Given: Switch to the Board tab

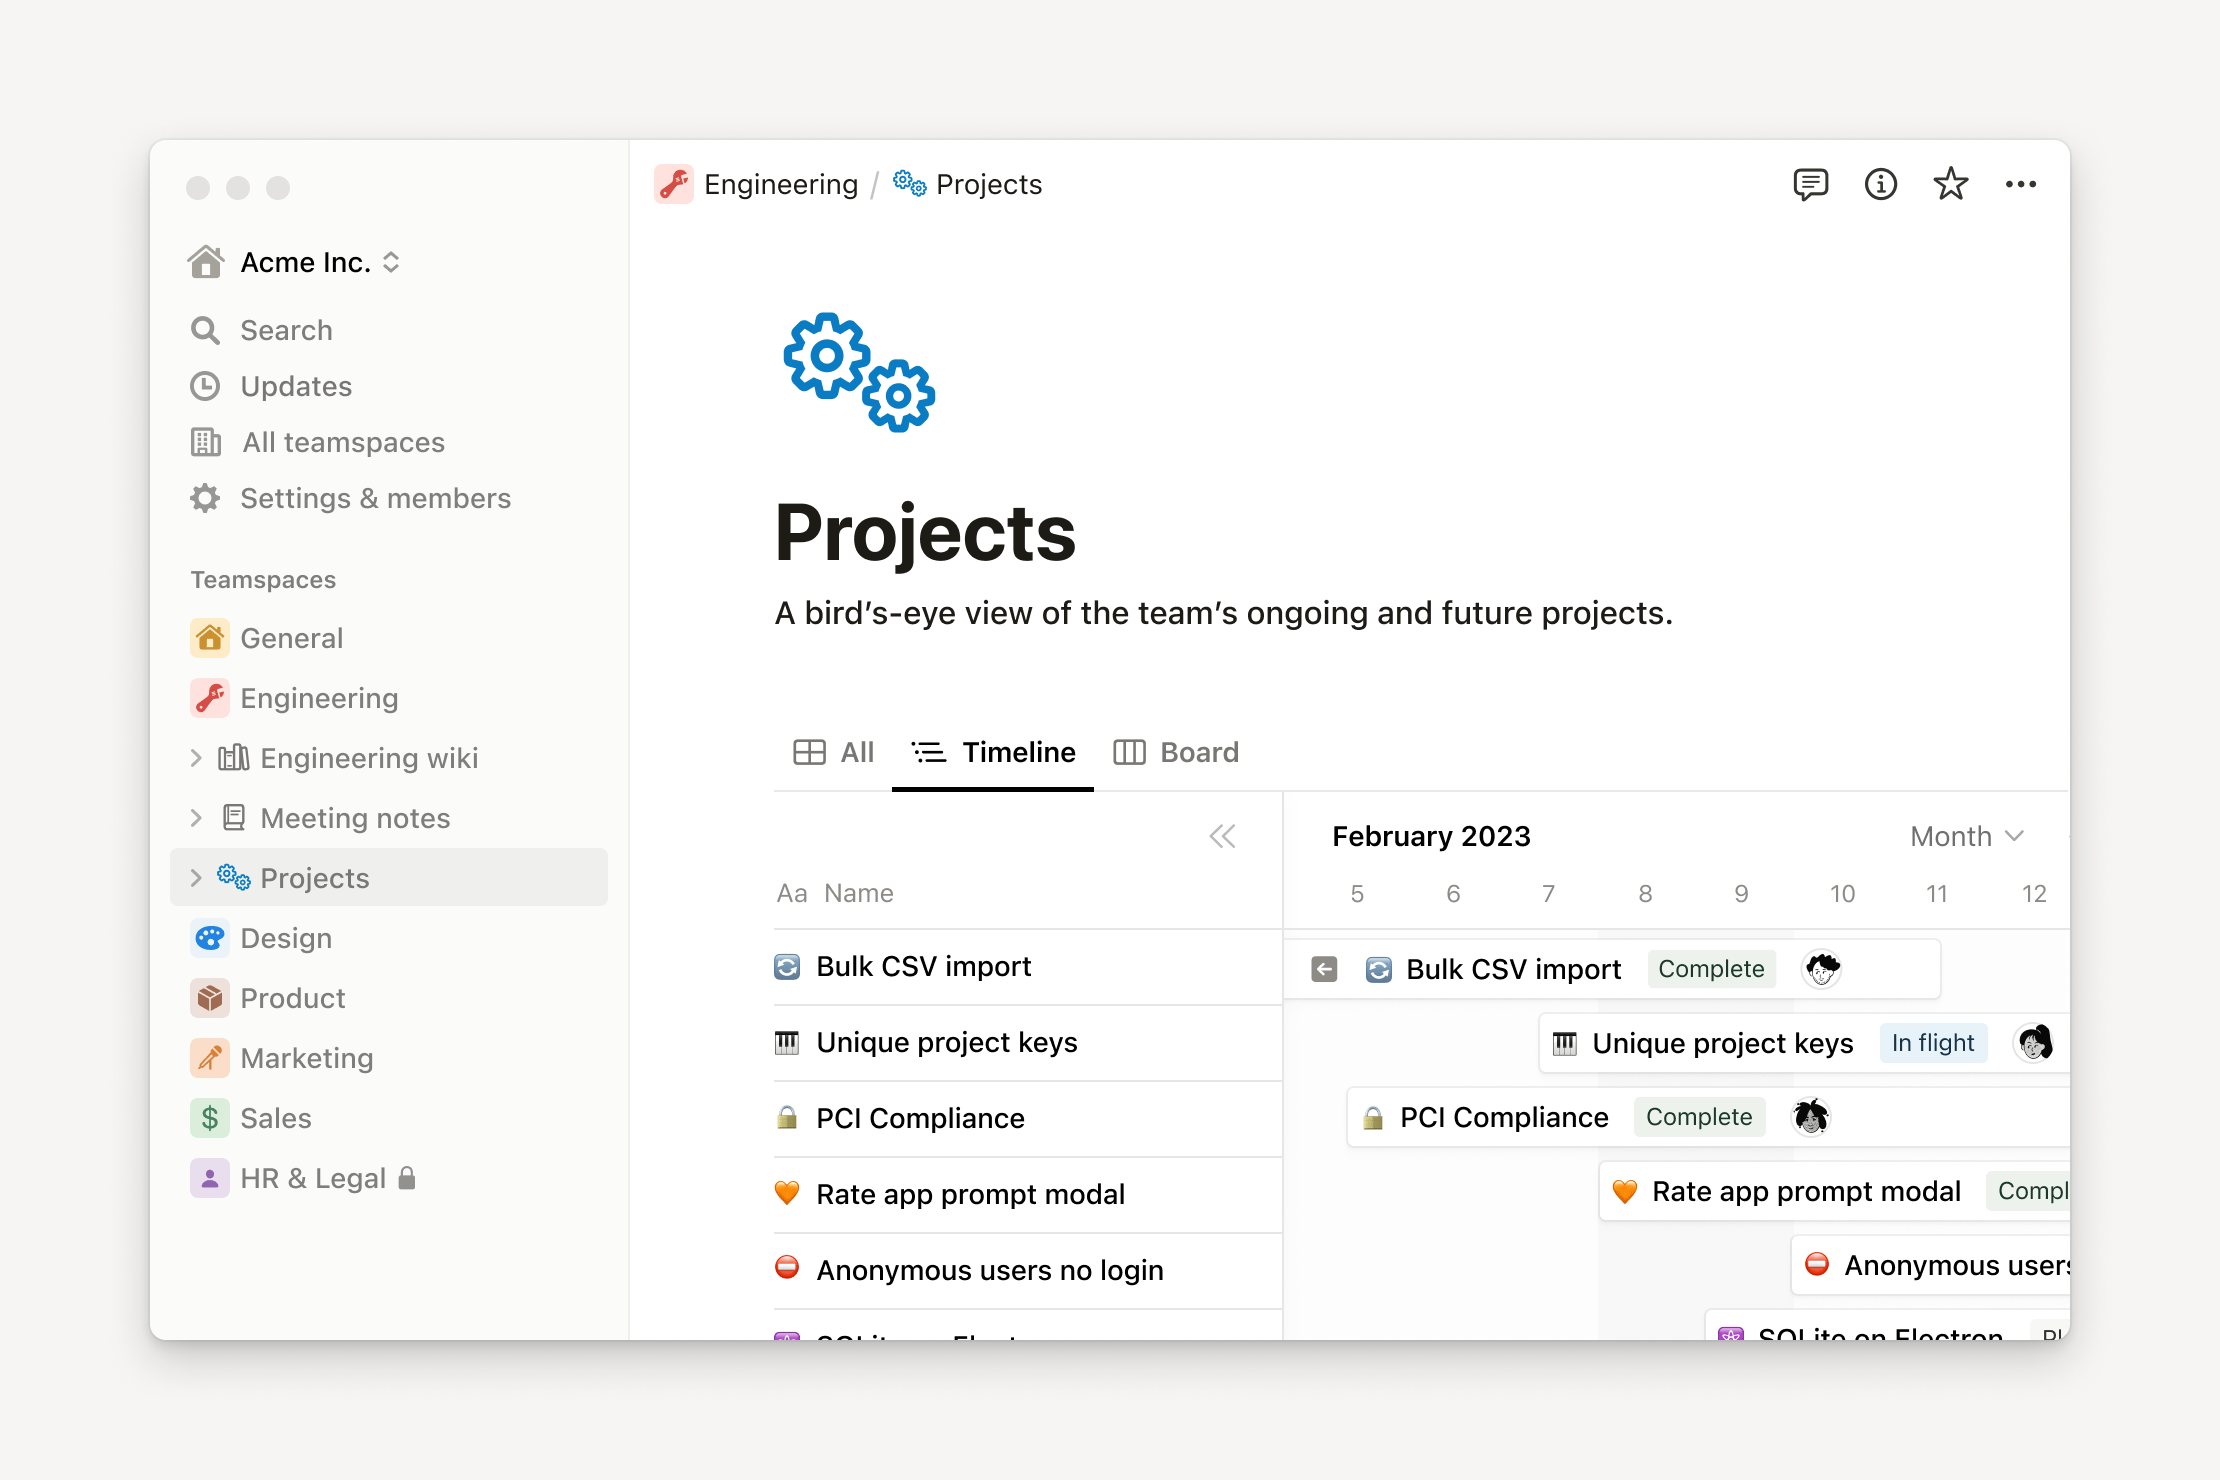Looking at the screenshot, I should click(x=1177, y=752).
